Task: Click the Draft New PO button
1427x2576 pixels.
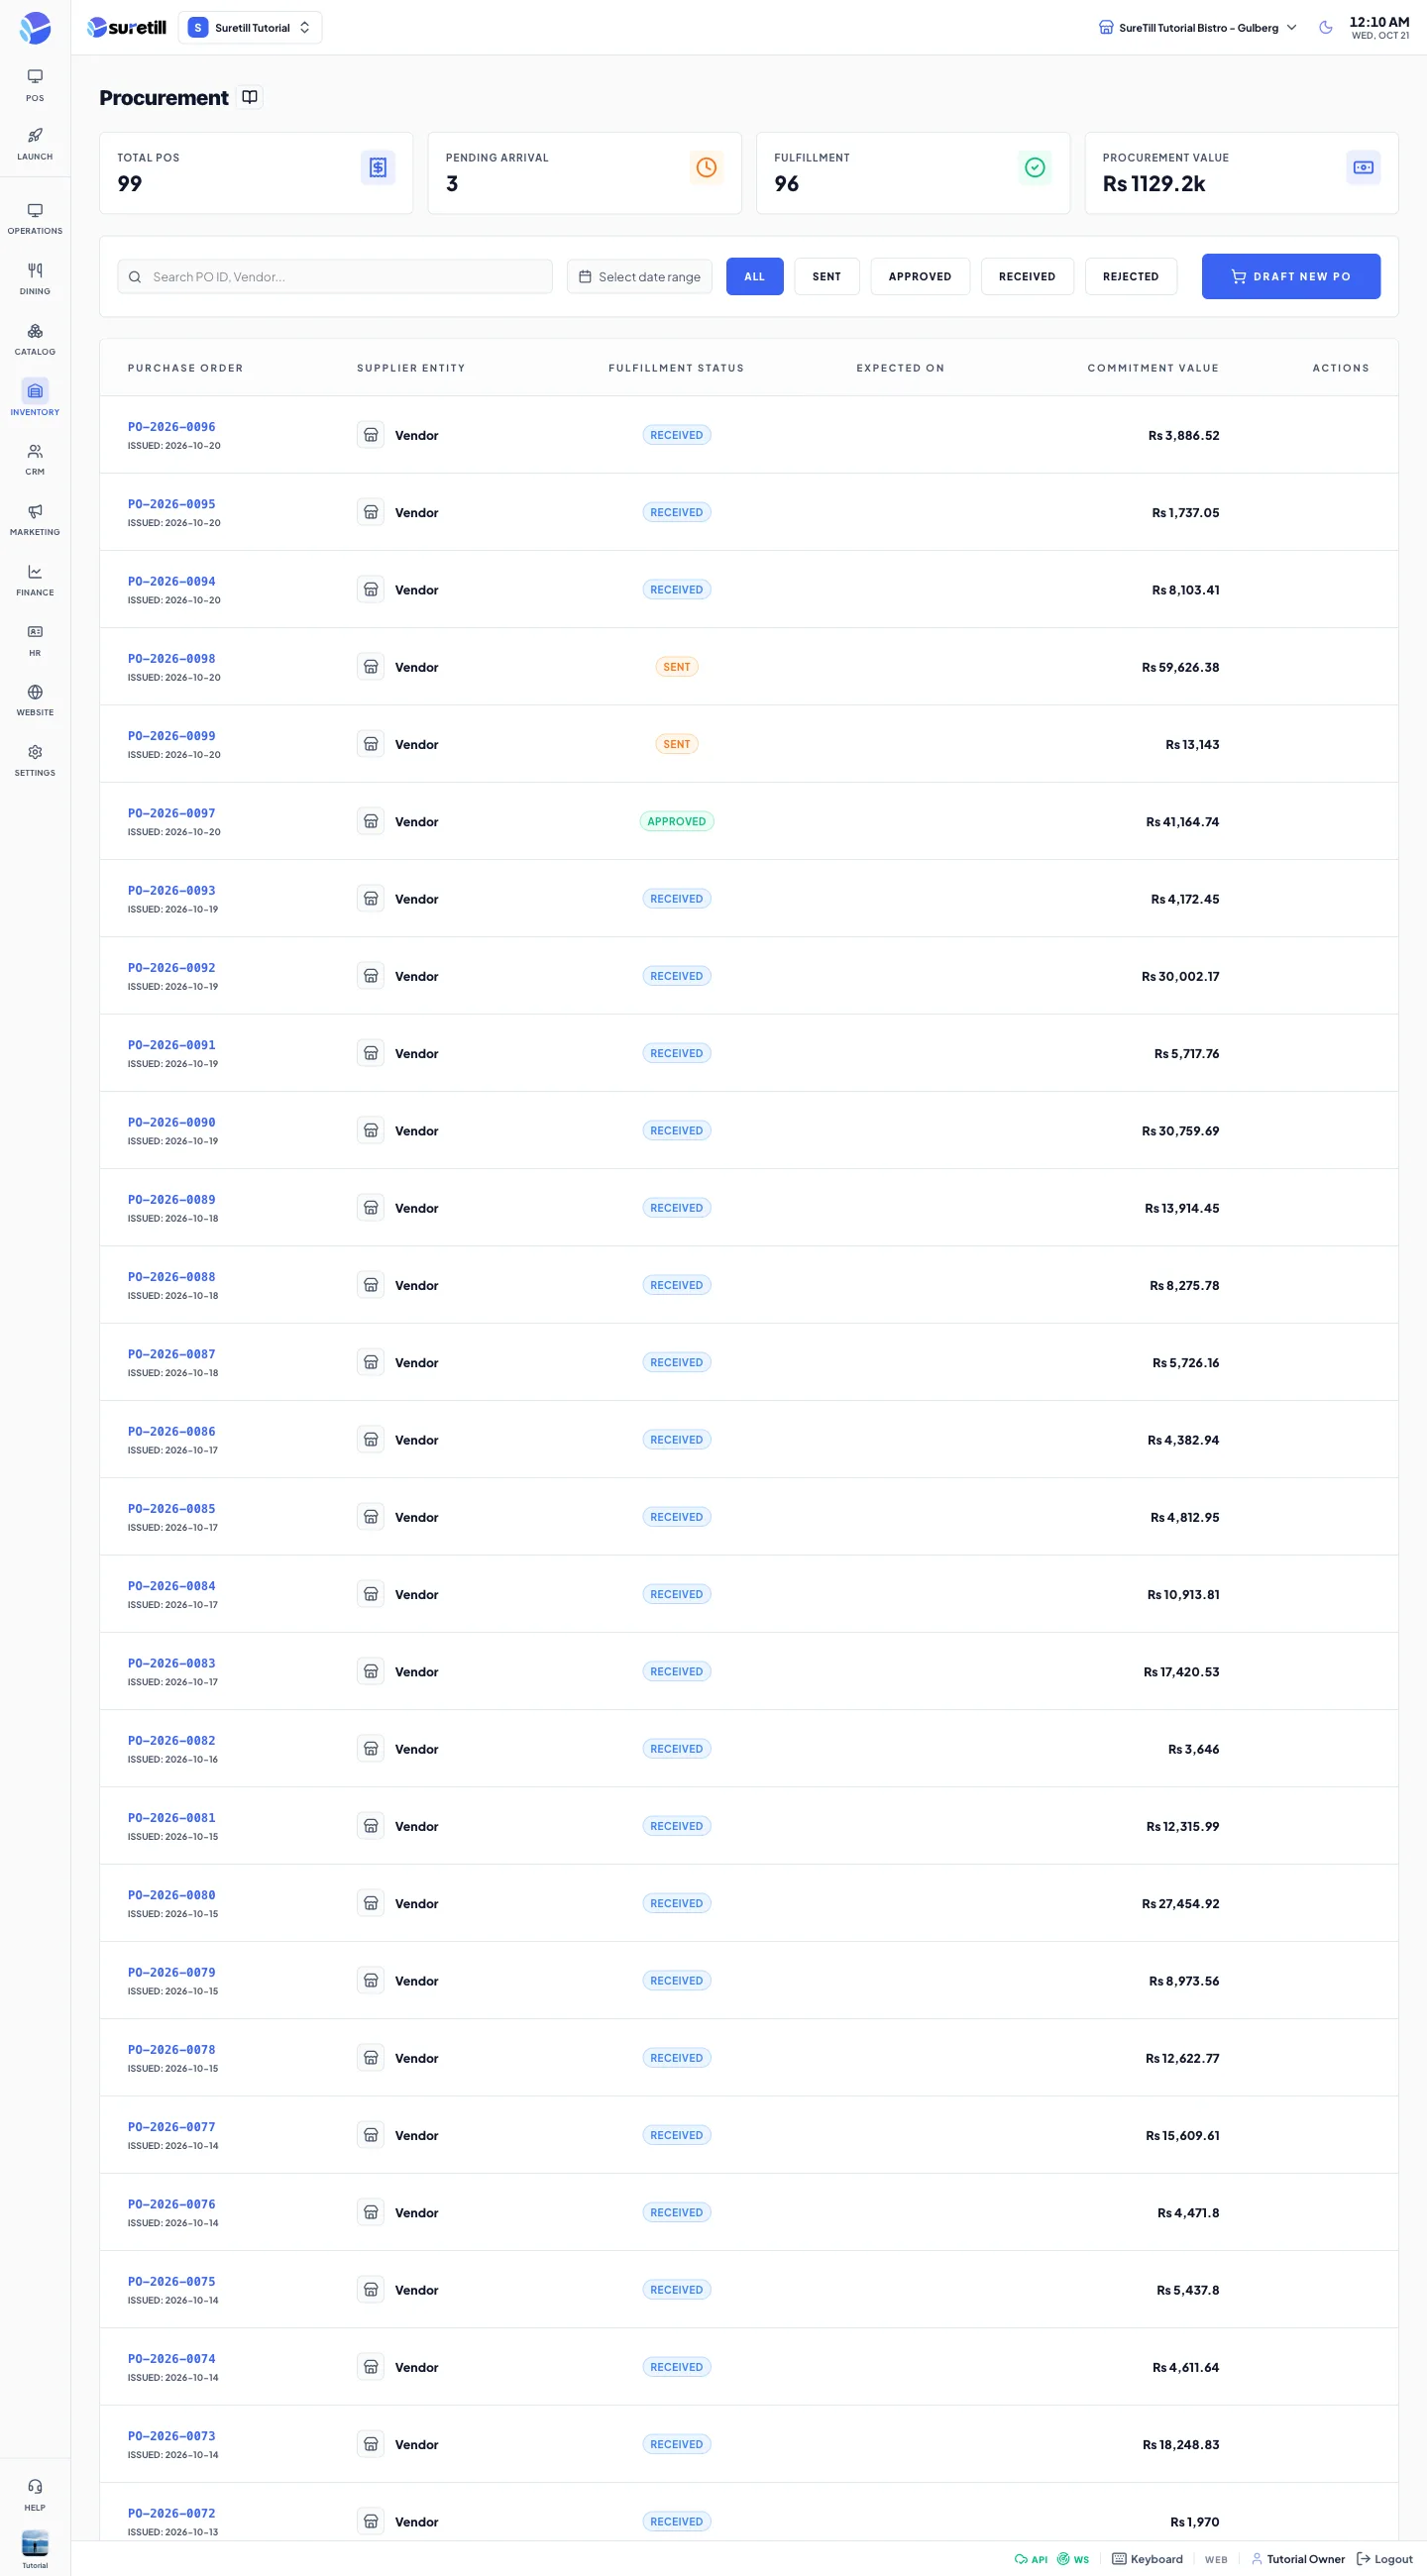Action: pos(1290,276)
